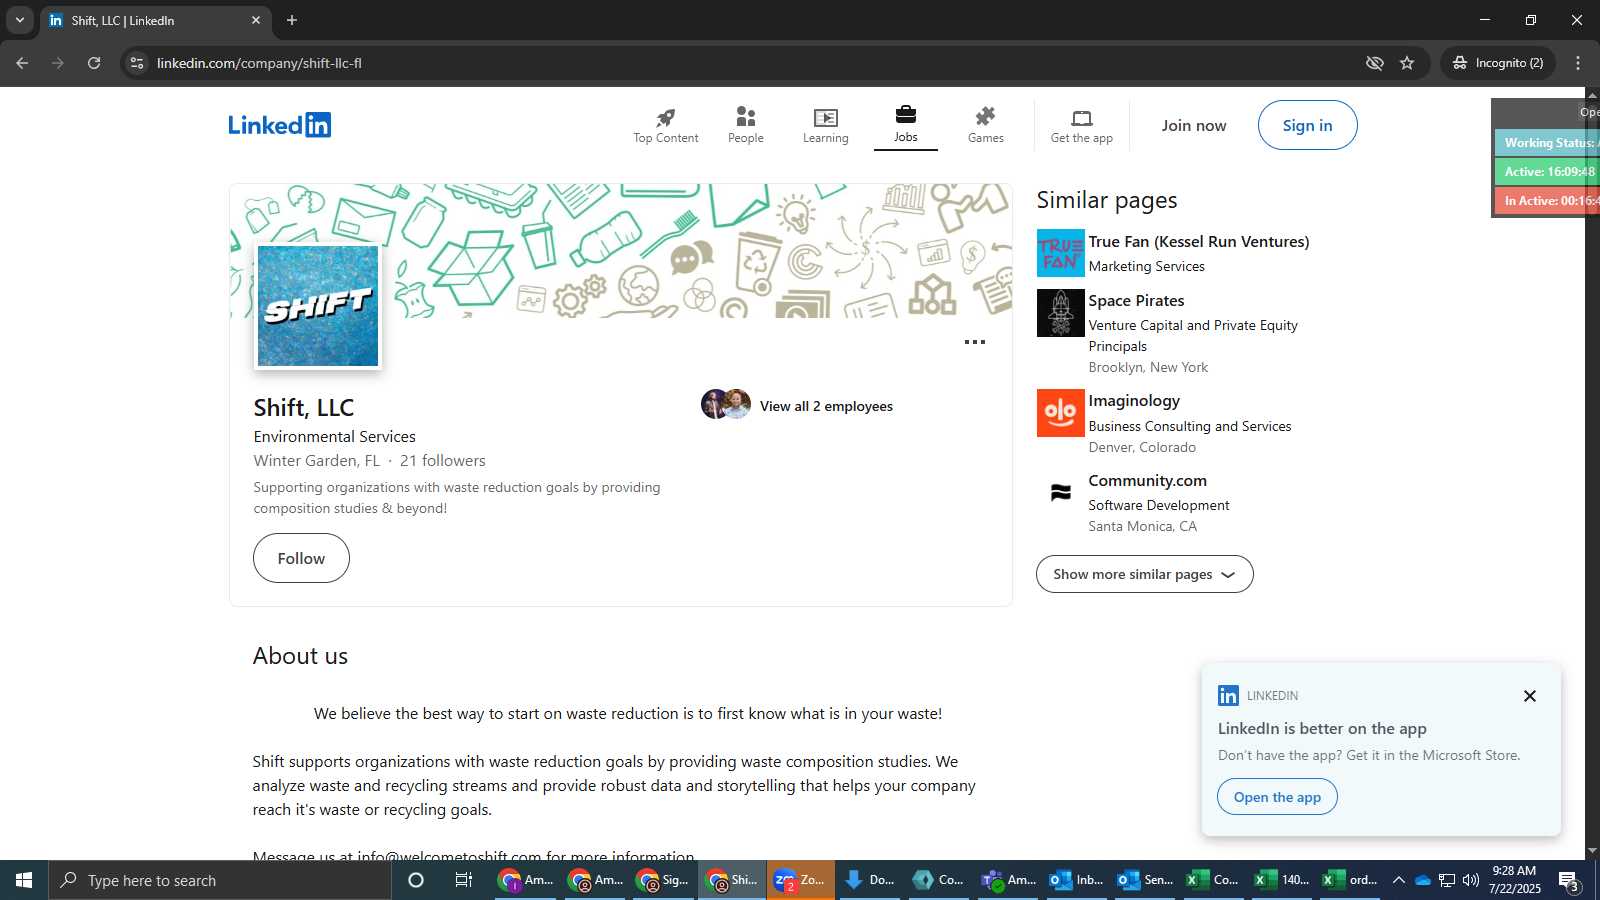This screenshot has height=900, width=1600.
Task: Click the Space Pirates logo thumbnail
Action: pos(1060,313)
